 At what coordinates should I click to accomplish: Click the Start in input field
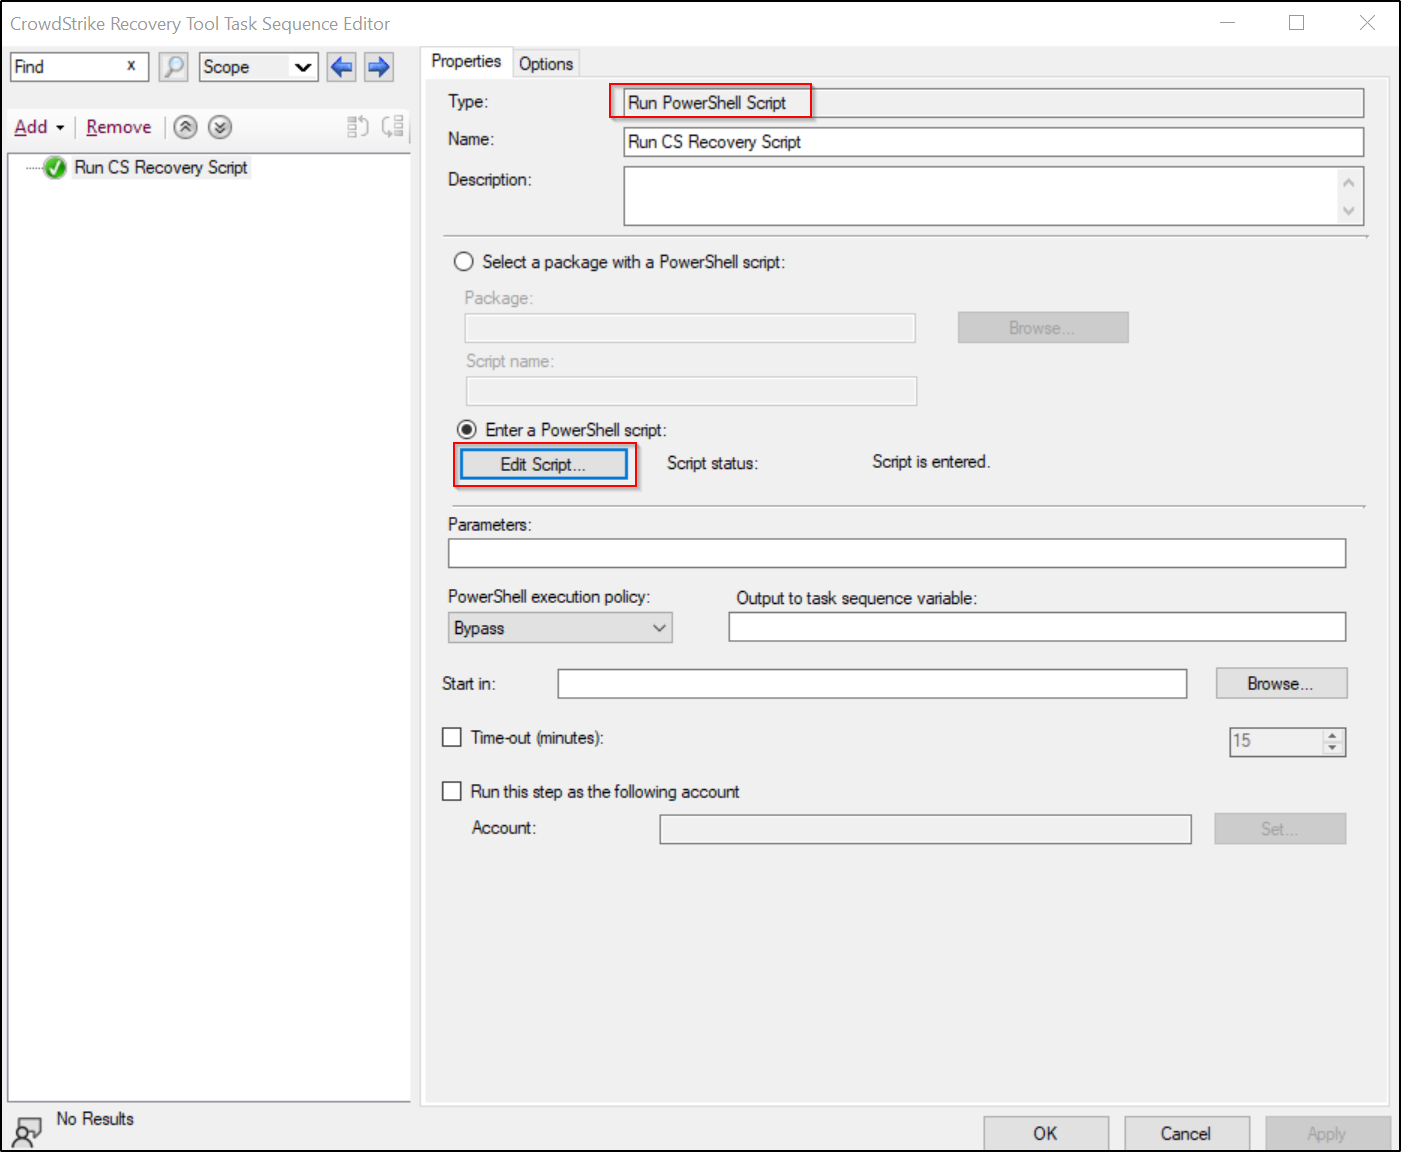pyautogui.click(x=872, y=684)
